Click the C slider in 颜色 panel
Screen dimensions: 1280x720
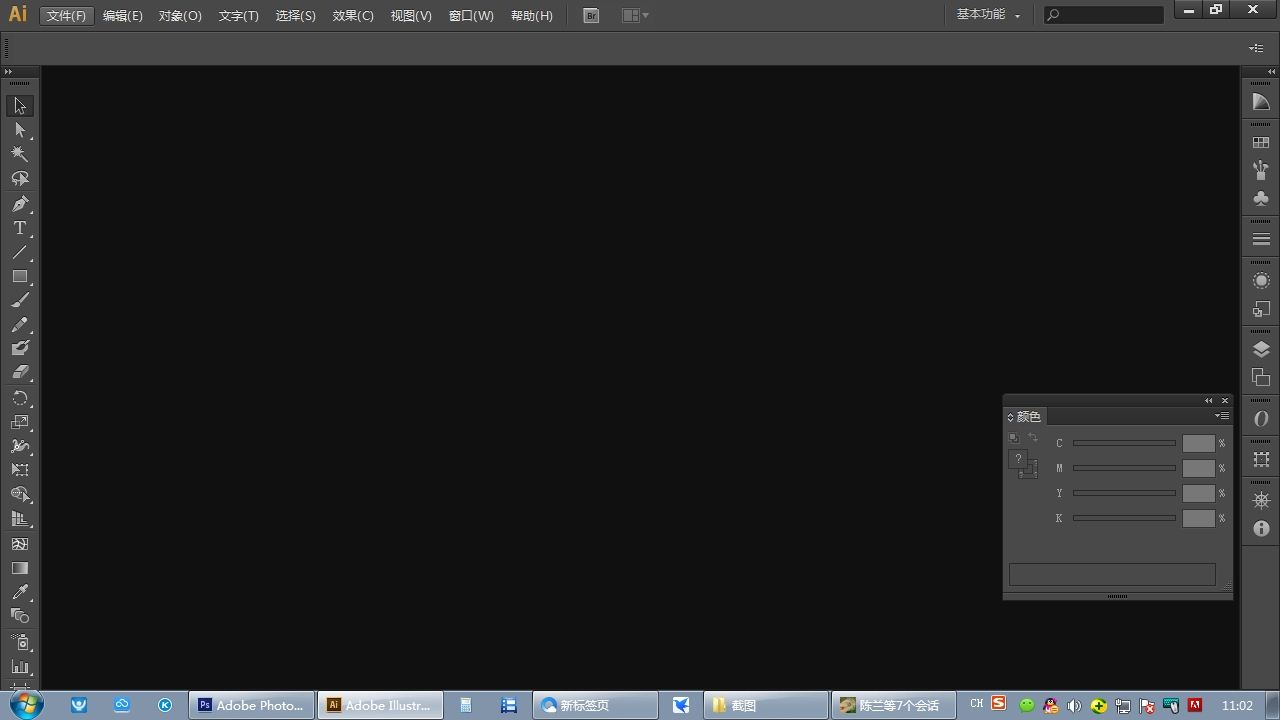click(1124, 443)
